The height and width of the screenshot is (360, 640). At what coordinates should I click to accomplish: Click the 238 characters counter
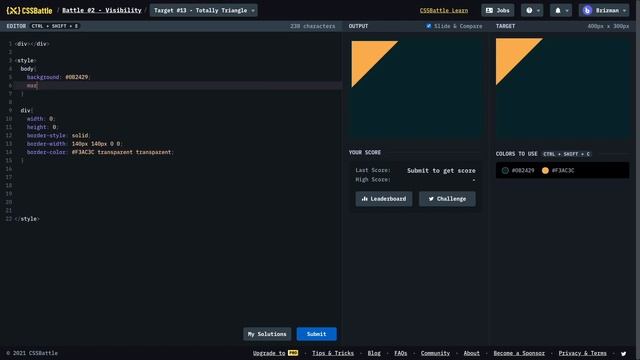(312, 26)
